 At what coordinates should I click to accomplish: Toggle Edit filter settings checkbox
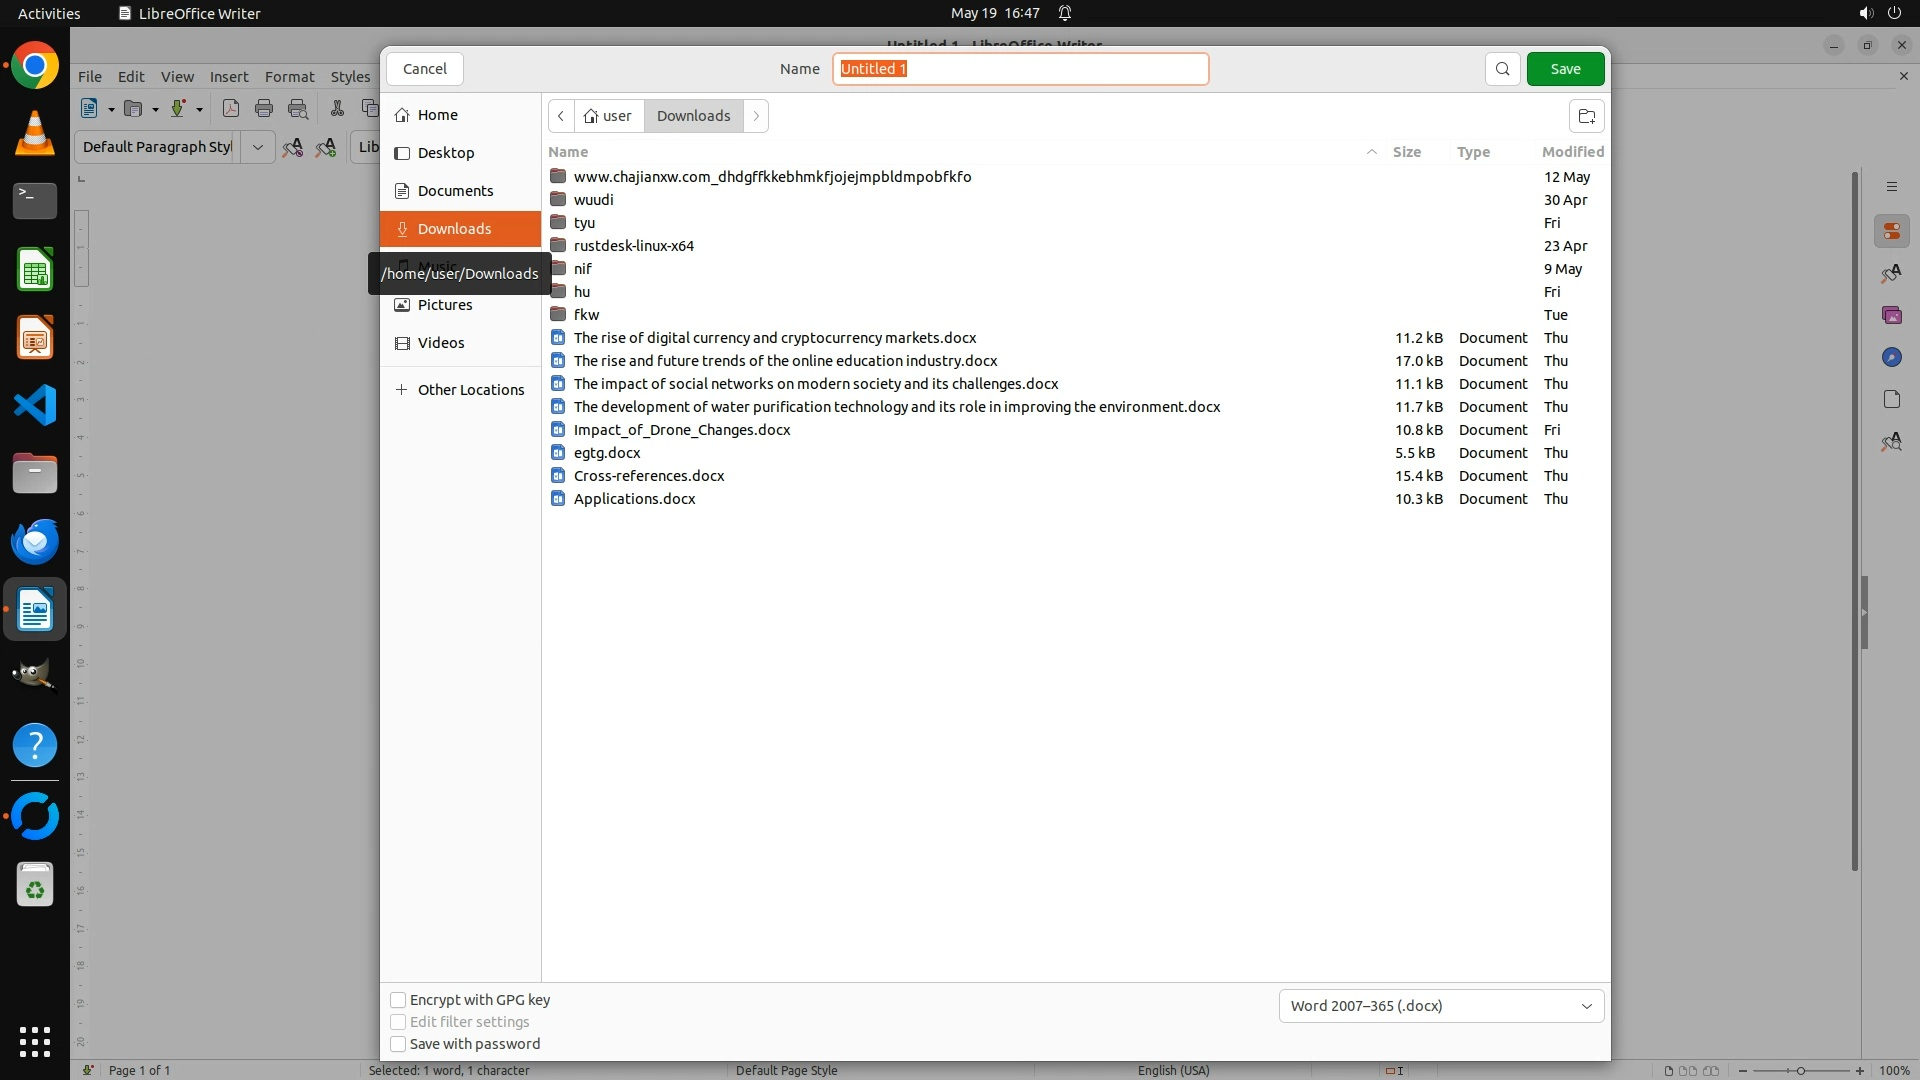coord(398,1022)
